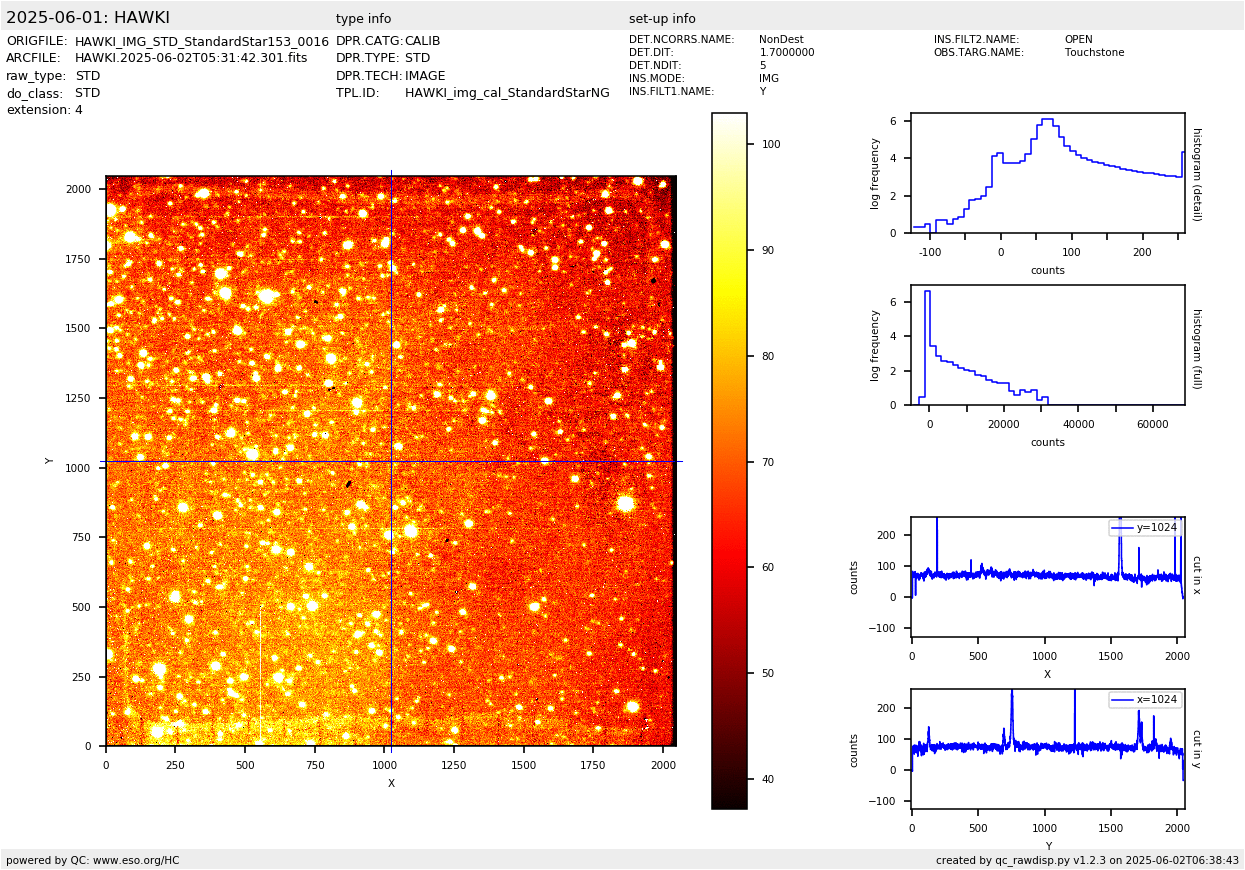Click the cut in x profile plot

coord(1047,576)
